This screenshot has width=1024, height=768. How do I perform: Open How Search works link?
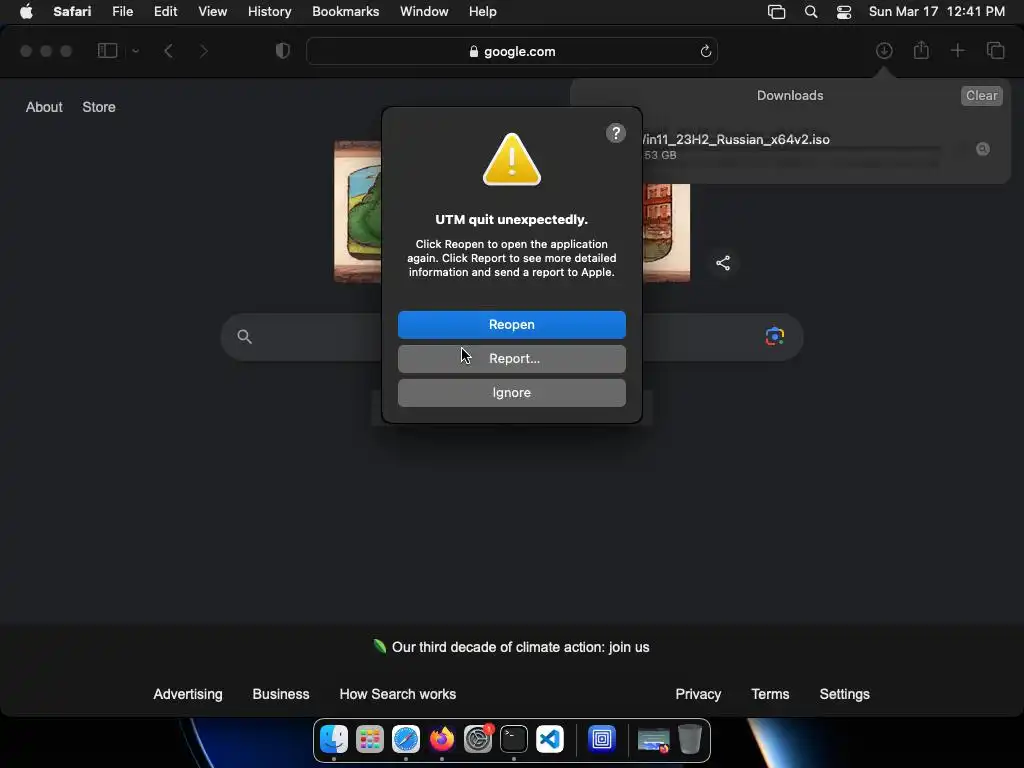(x=397, y=694)
